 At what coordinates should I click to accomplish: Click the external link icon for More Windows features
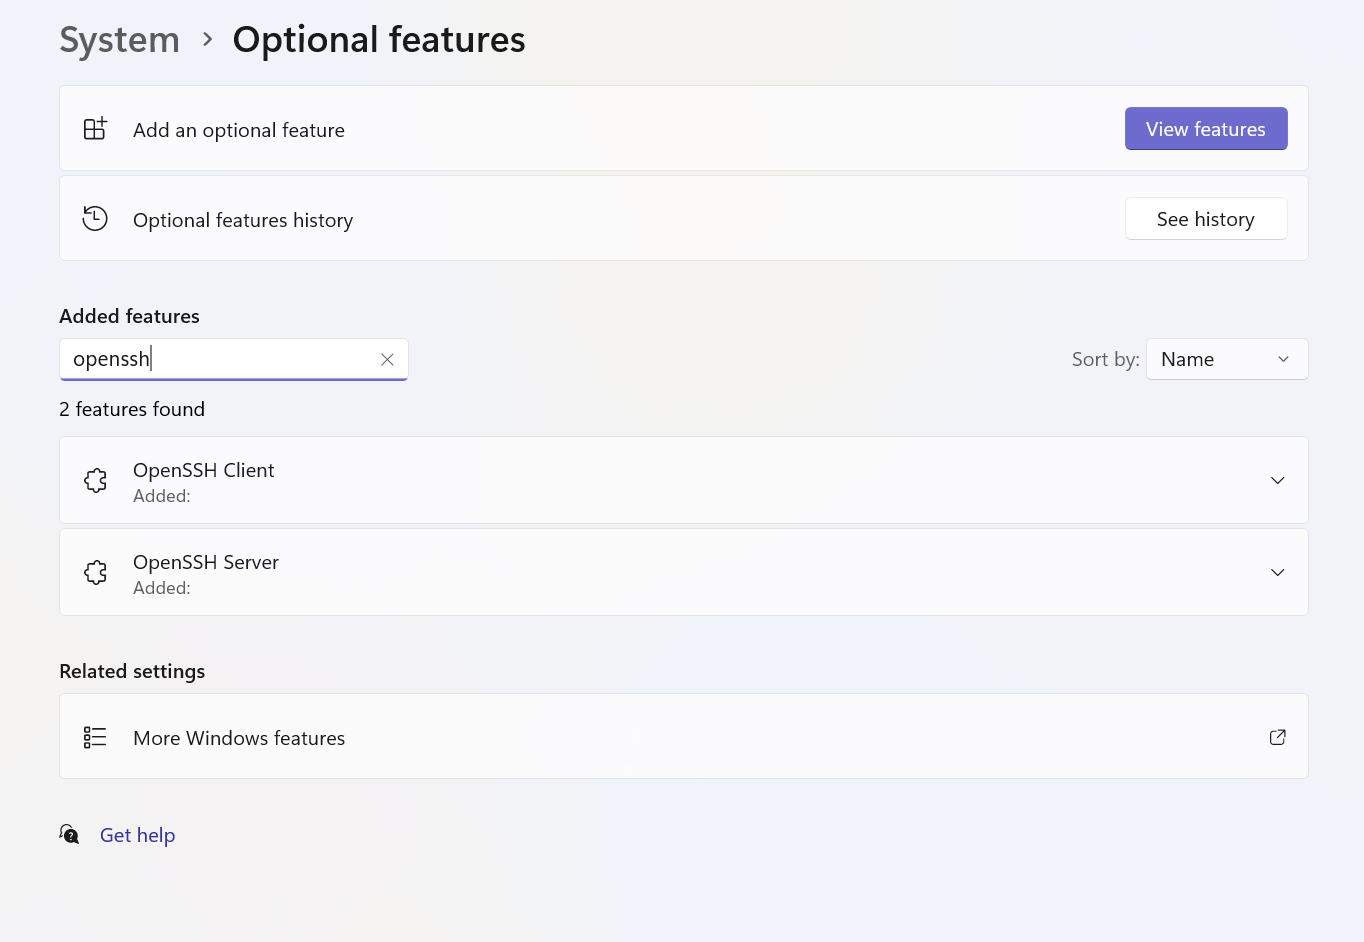pyautogui.click(x=1277, y=737)
